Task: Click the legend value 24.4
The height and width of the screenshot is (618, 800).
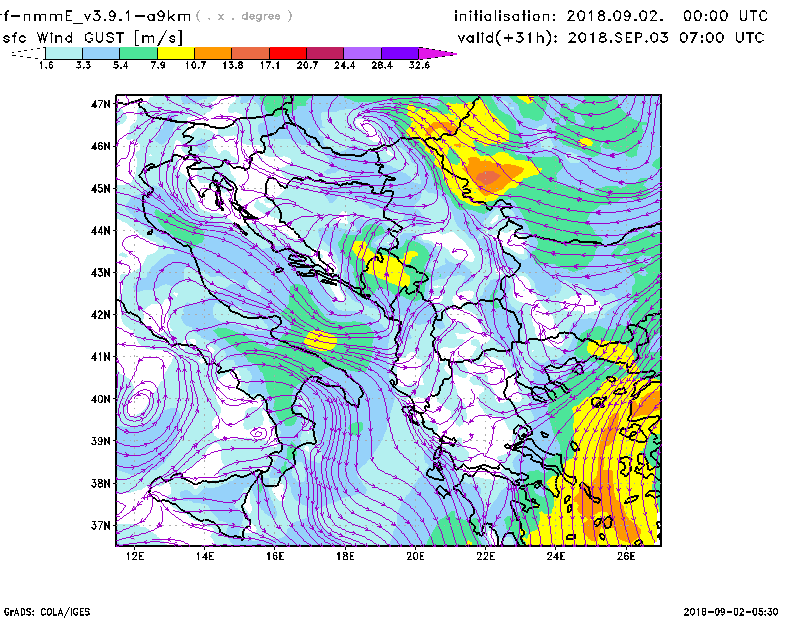Action: 344,65
